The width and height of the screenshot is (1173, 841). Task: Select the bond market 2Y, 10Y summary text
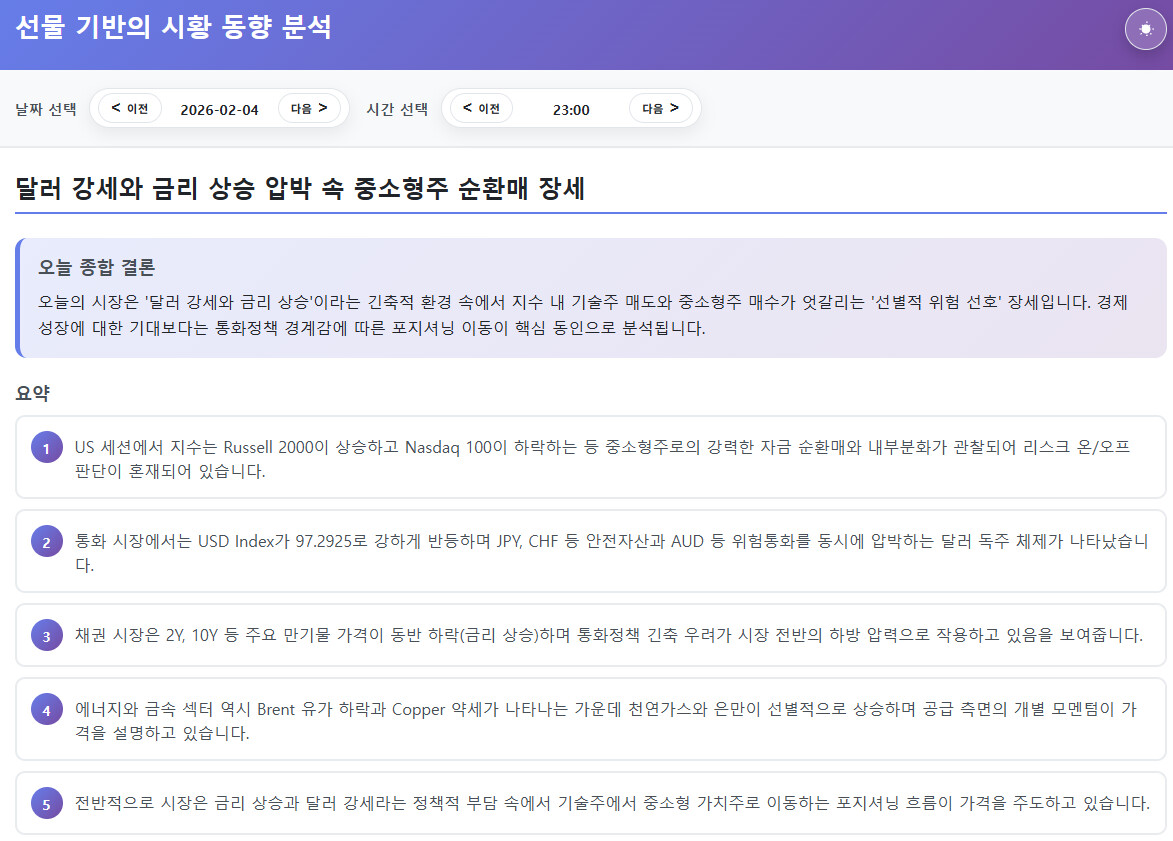[x=608, y=635]
